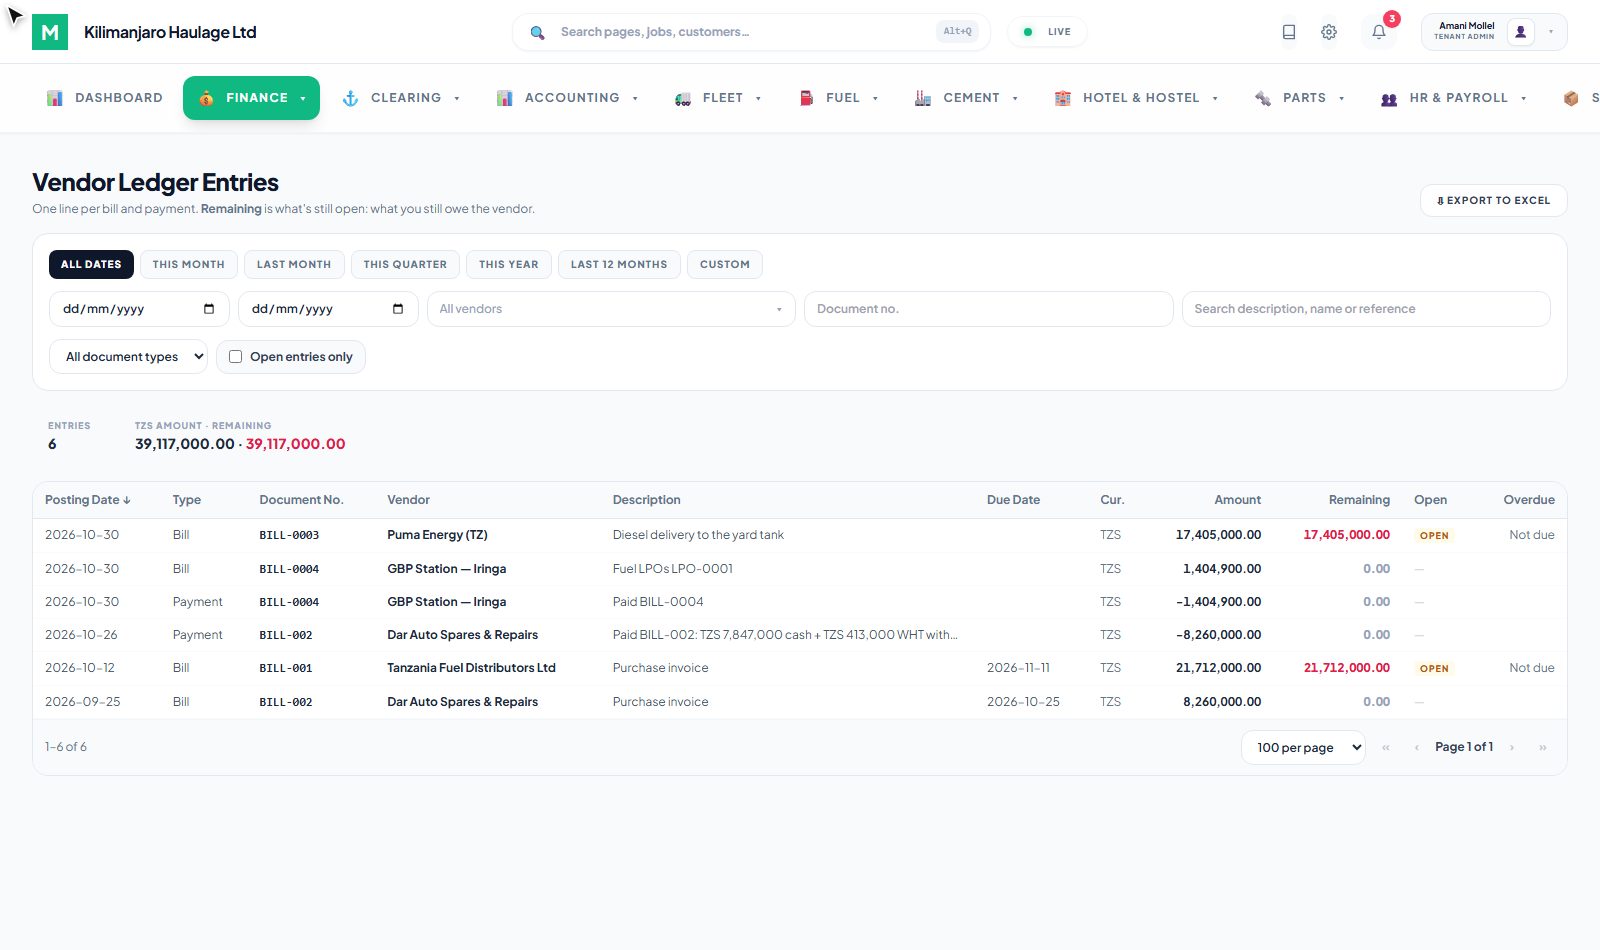The height and width of the screenshot is (950, 1600).
Task: Expand the user account menu arrow
Action: point(1551,32)
